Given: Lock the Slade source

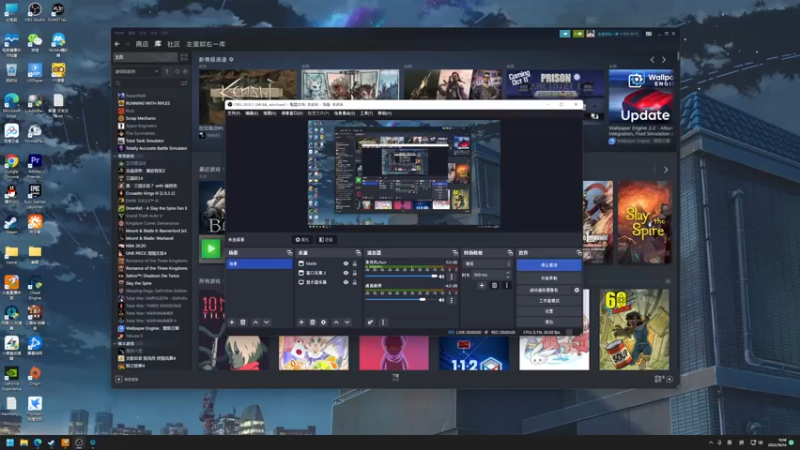Looking at the screenshot, I should (x=355, y=264).
